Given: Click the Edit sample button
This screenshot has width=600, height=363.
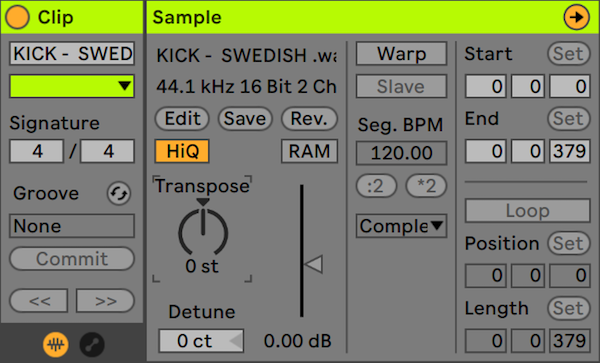Looking at the screenshot, I should click(x=182, y=119).
